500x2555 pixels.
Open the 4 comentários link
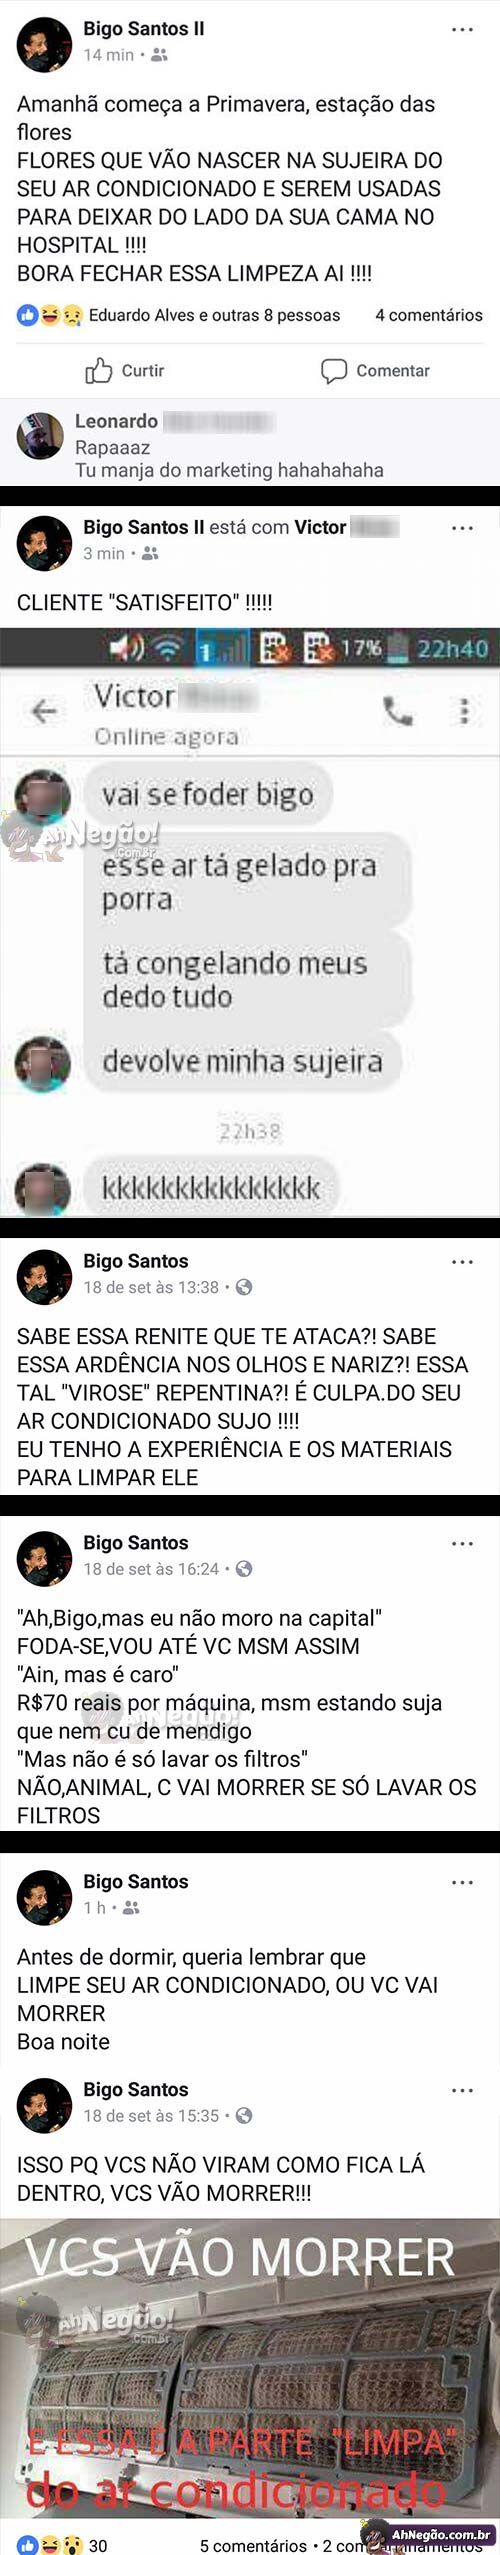click(x=429, y=315)
